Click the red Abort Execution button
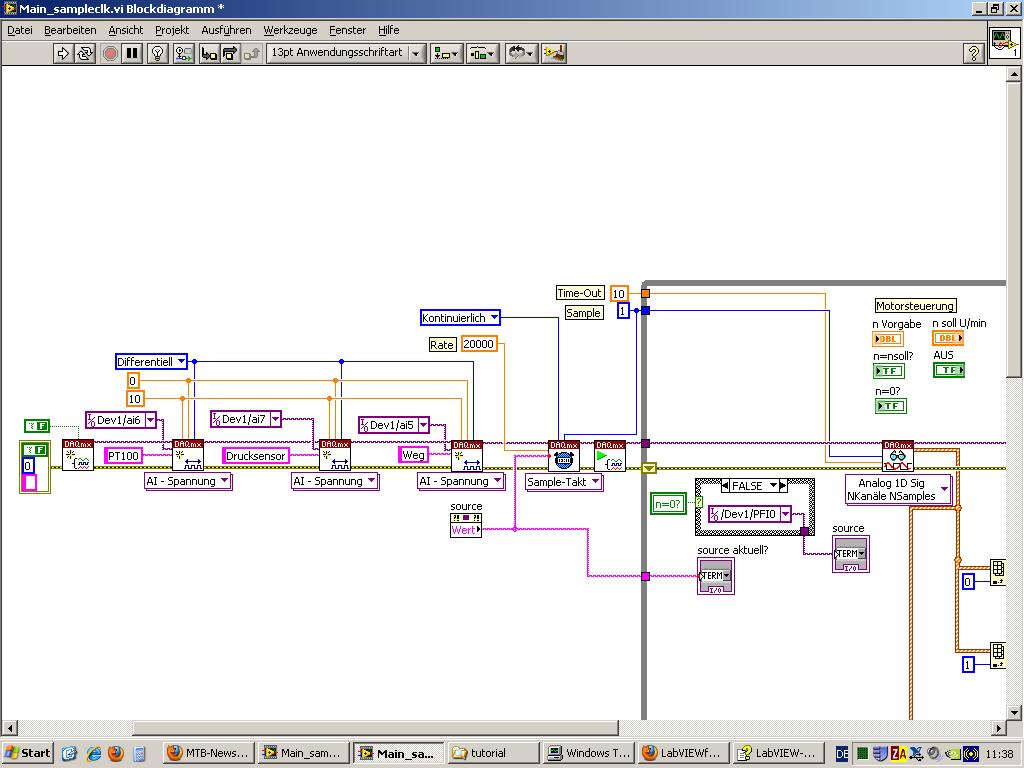1024x768 pixels. 110,53
